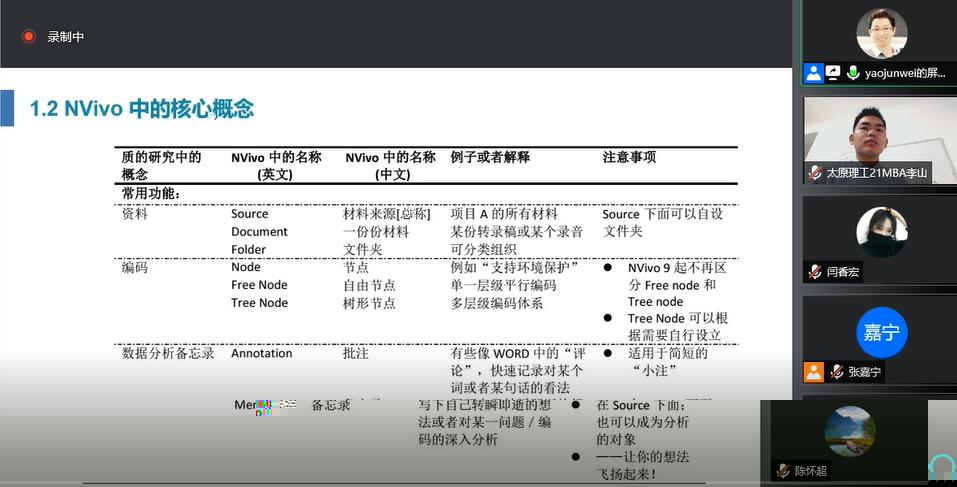Click the teal headset icon at the corner

[942, 469]
